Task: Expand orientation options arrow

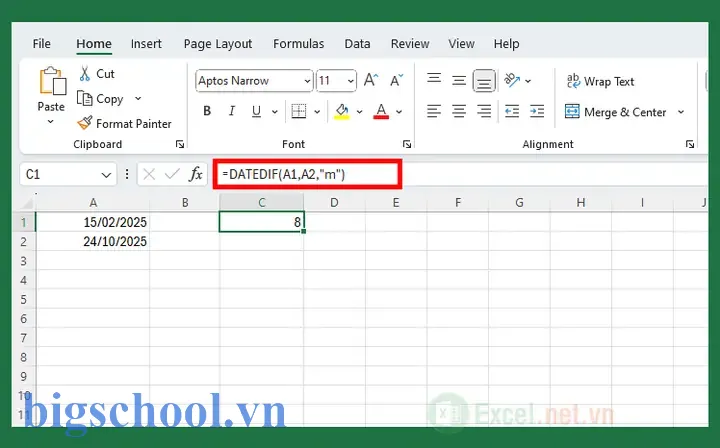Action: coord(528,81)
